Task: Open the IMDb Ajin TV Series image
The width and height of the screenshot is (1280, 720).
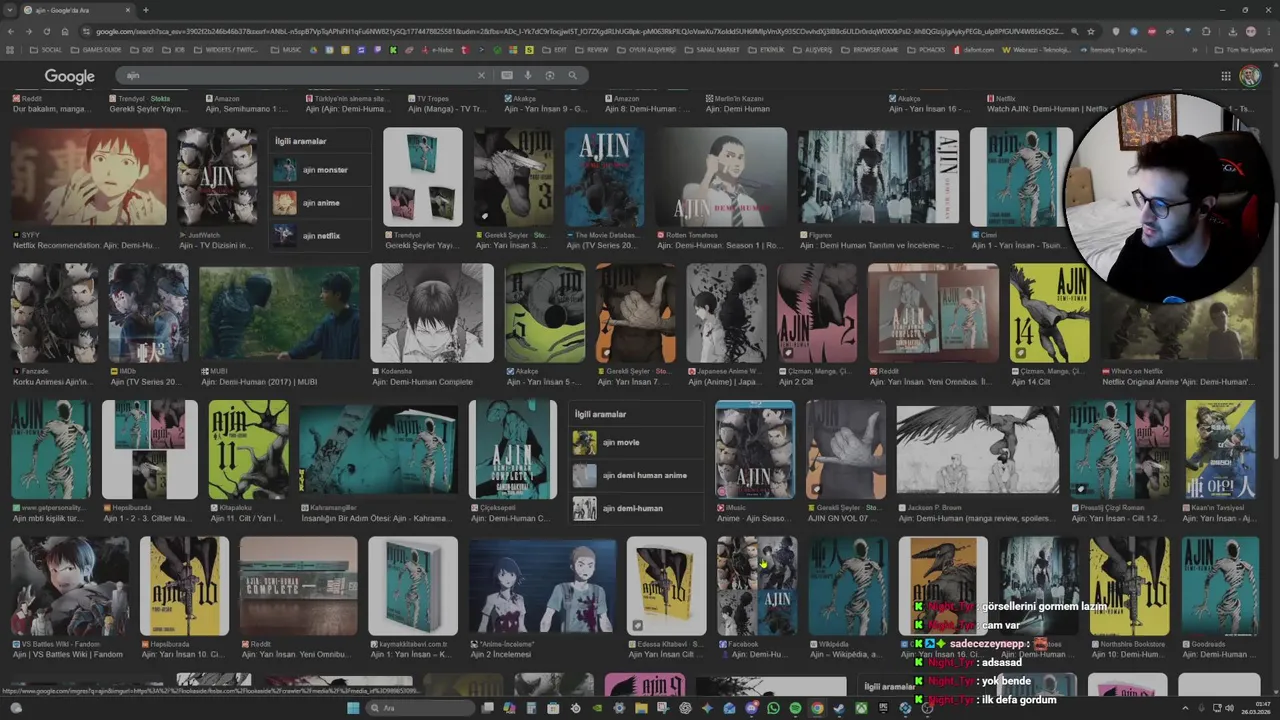Action: pyautogui.click(x=148, y=313)
